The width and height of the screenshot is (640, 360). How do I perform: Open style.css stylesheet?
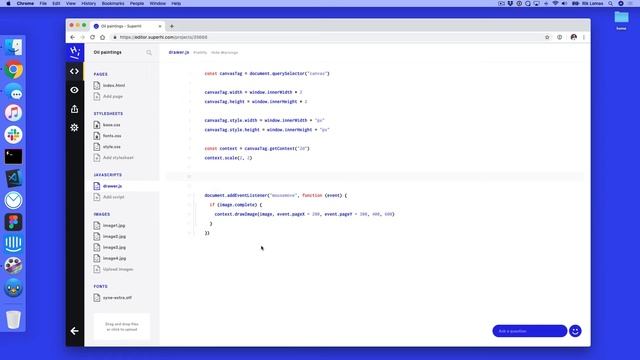pyautogui.click(x=111, y=147)
